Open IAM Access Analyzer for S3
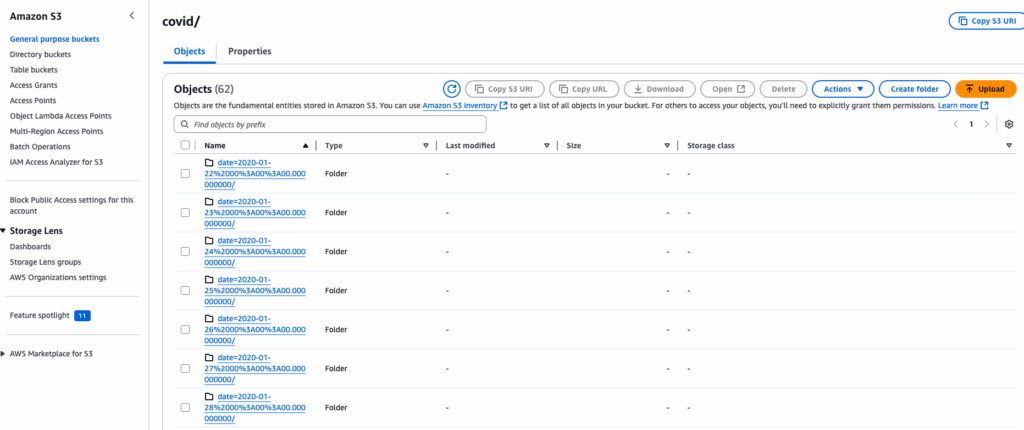The height and width of the screenshot is (430, 1024). click(56, 162)
